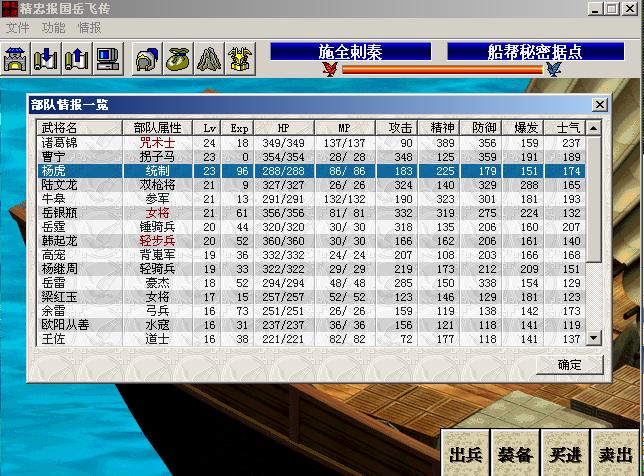Screen dimensions: 644x476
Task: Sort the list by the Lv column header
Action: point(209,128)
